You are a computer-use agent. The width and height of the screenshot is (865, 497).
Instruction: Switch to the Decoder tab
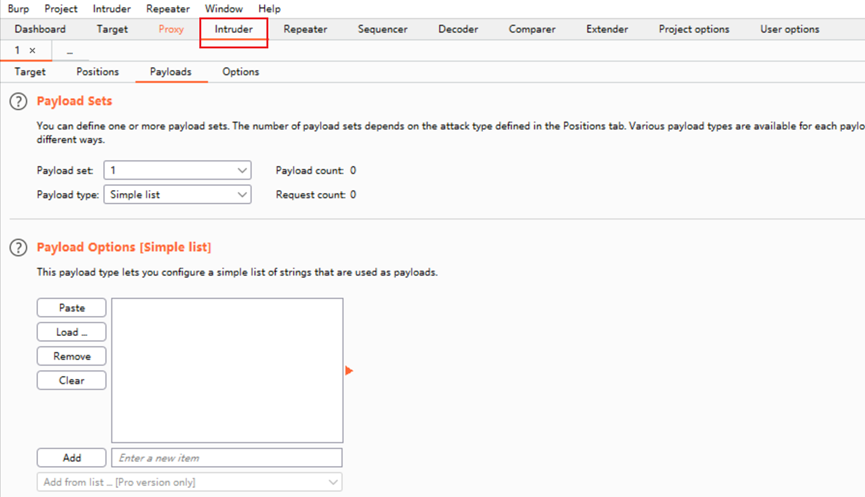[458, 29]
